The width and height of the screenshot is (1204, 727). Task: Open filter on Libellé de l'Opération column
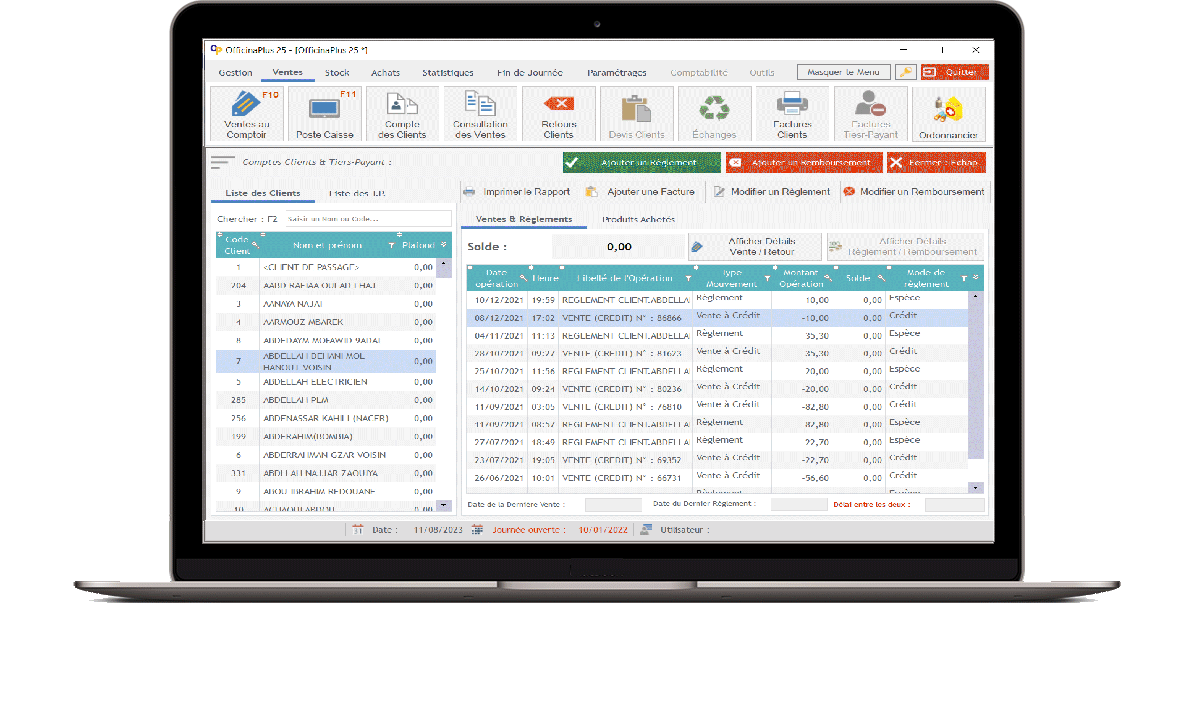[688, 279]
